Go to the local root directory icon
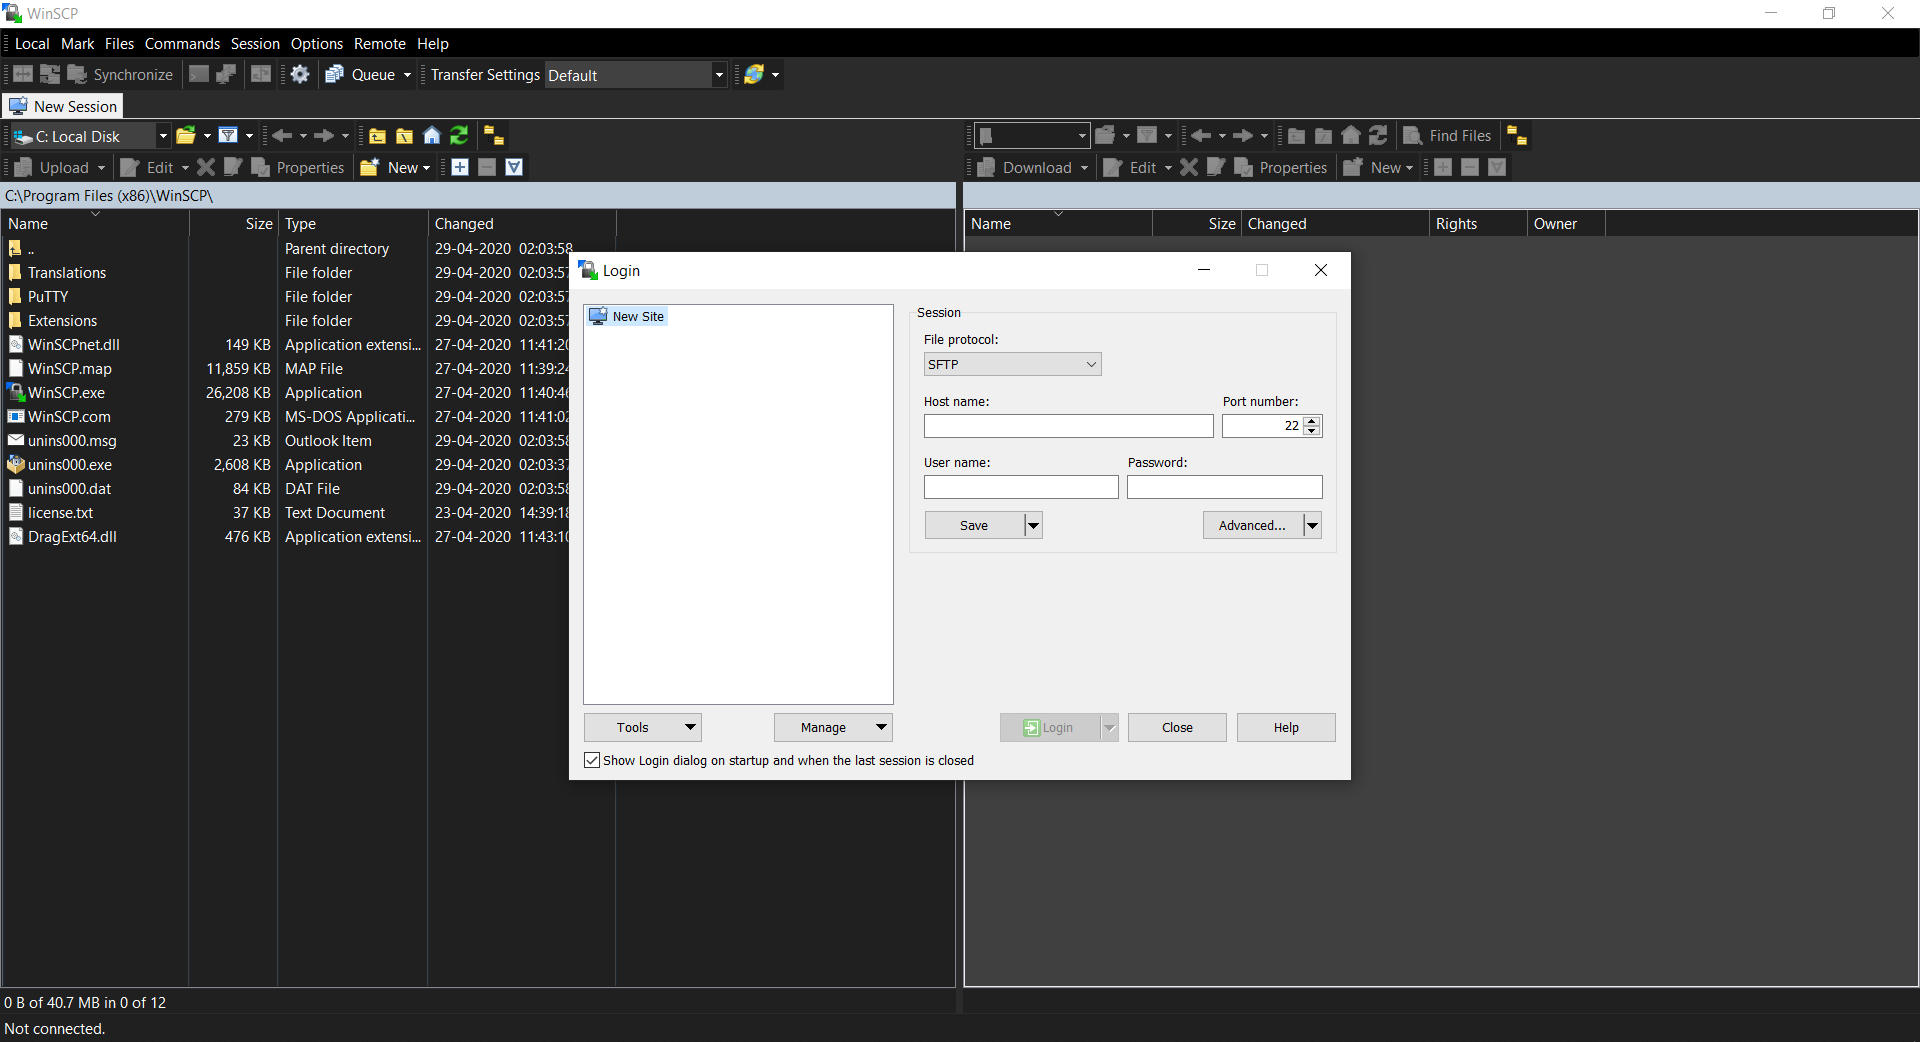Viewport: 1920px width, 1042px height. 404,136
